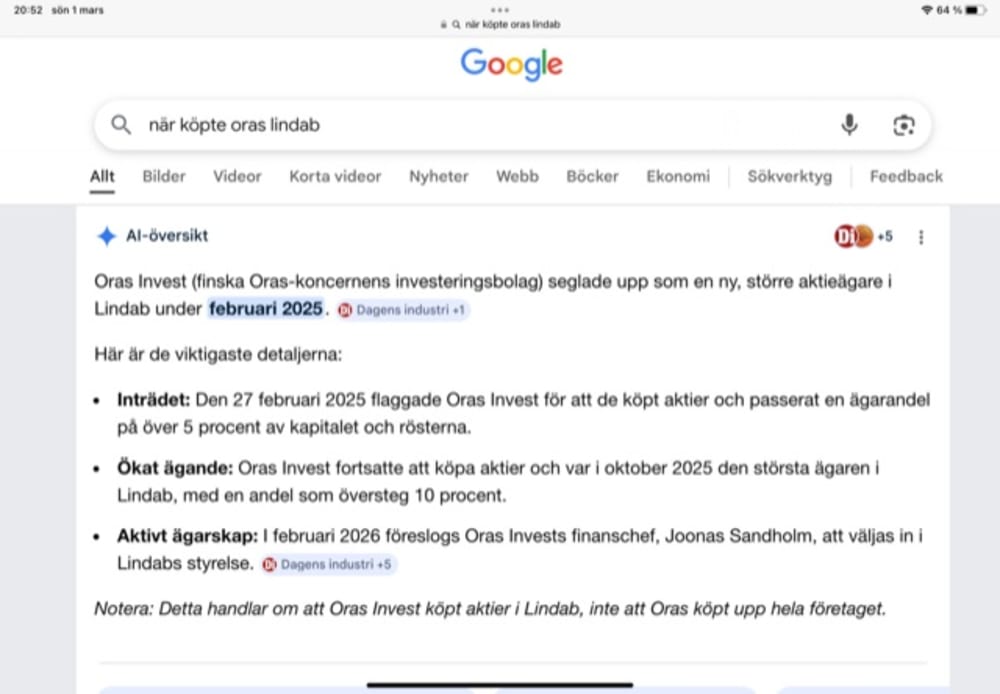Tap the Wi-Fi status icon
Viewport: 1000px width, 694px height.
point(927,10)
